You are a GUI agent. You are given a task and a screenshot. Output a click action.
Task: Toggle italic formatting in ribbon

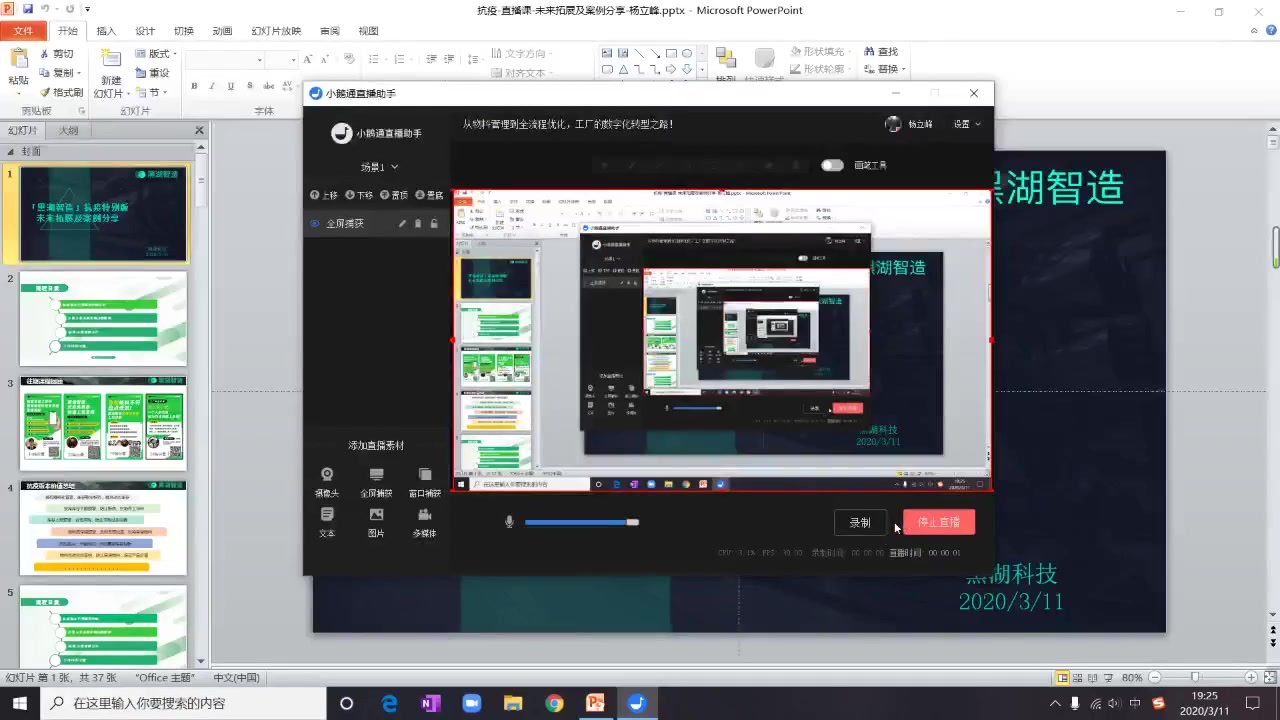click(x=213, y=87)
